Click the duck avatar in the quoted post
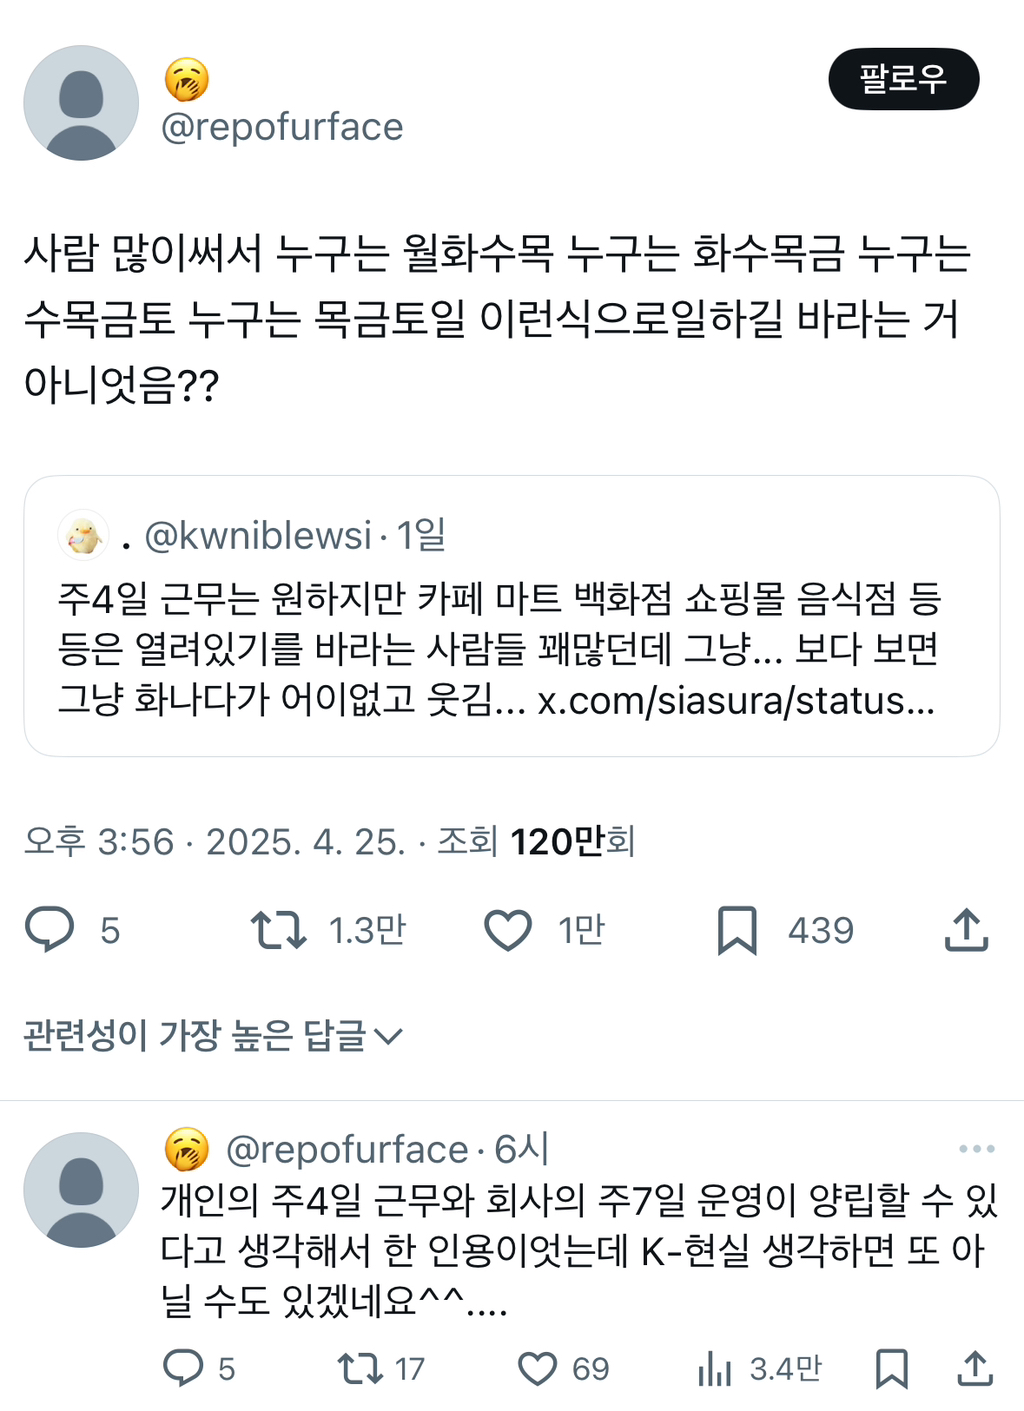The height and width of the screenshot is (1411, 1024). point(84,536)
